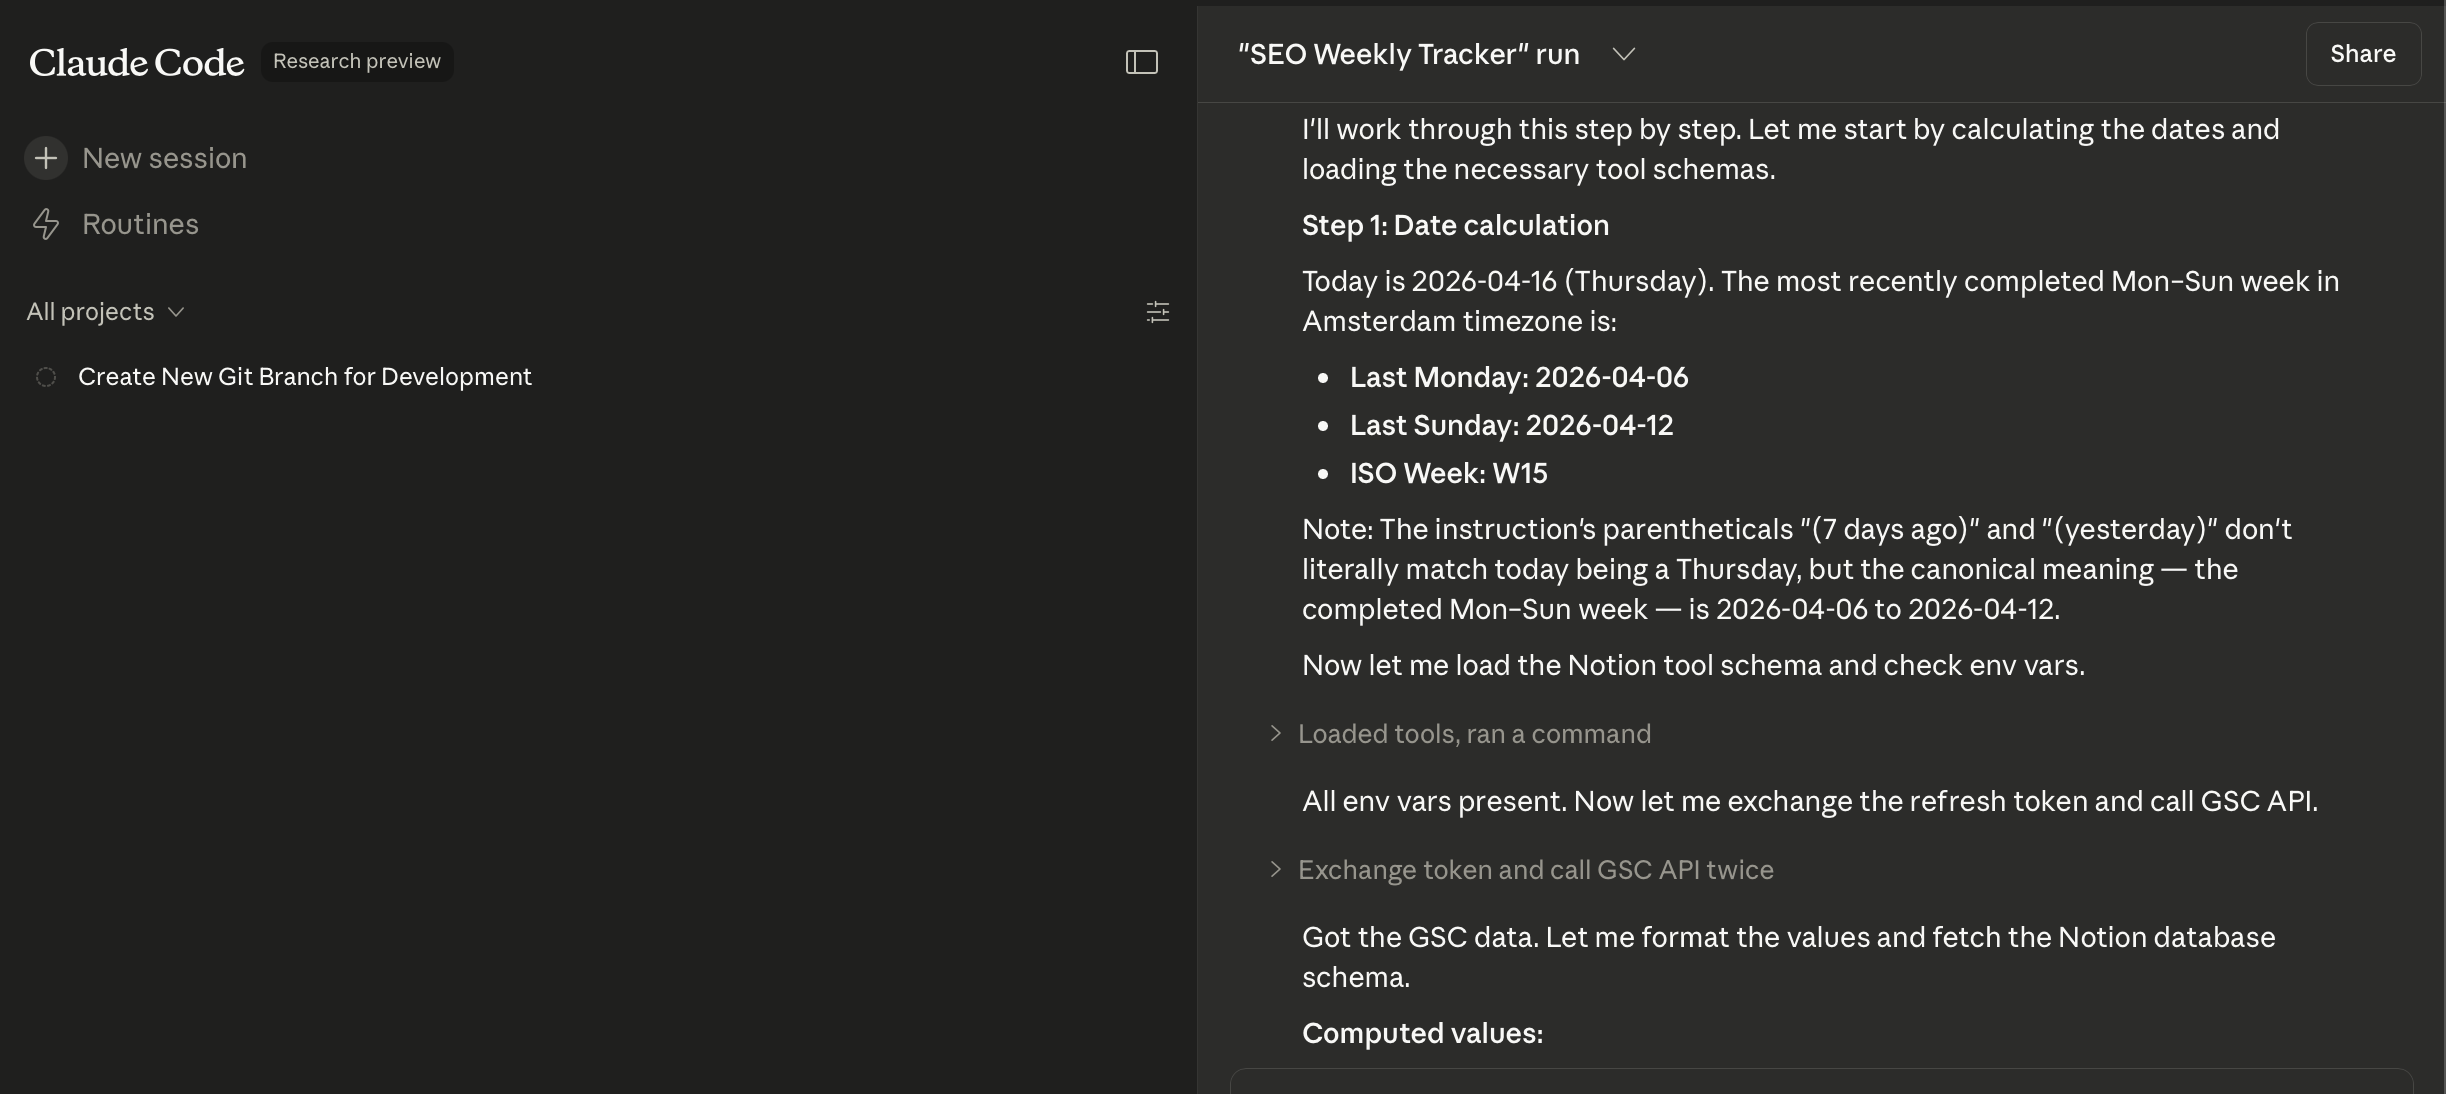Click the "Computed values:" heading

(1422, 1033)
